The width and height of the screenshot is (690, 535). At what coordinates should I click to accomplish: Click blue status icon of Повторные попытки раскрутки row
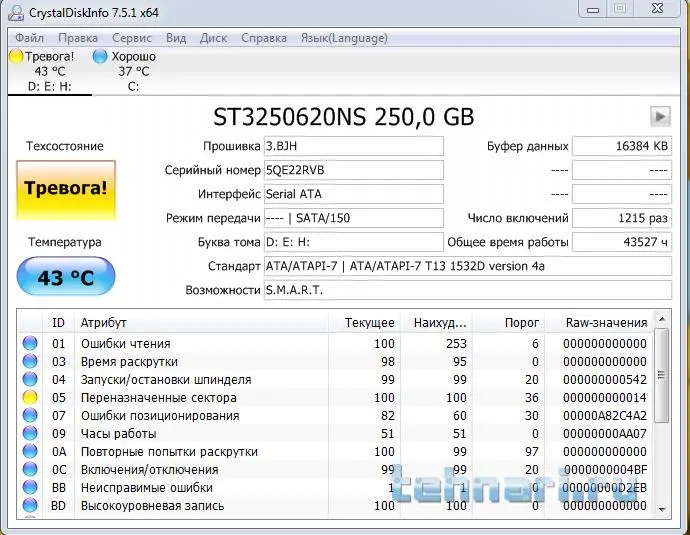coord(30,451)
